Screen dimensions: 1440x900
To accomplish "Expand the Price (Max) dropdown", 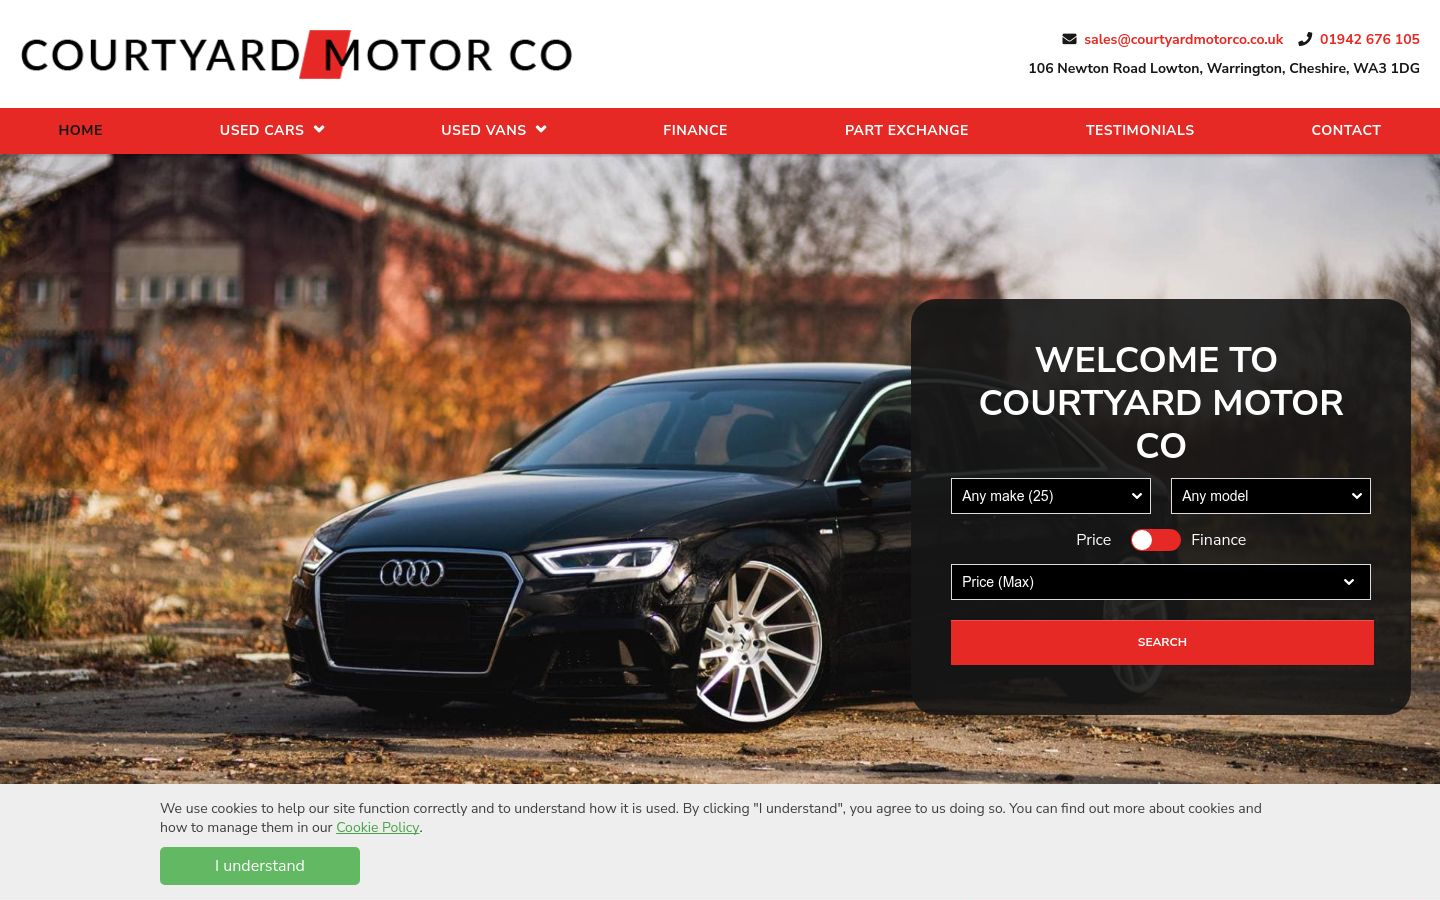I will (x=1161, y=582).
